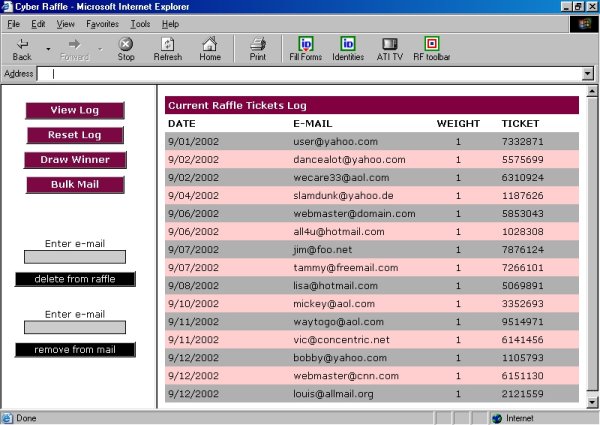Select the slamdunk@yahoo.de e-mail cell
600x425 pixels.
pyautogui.click(x=343, y=195)
